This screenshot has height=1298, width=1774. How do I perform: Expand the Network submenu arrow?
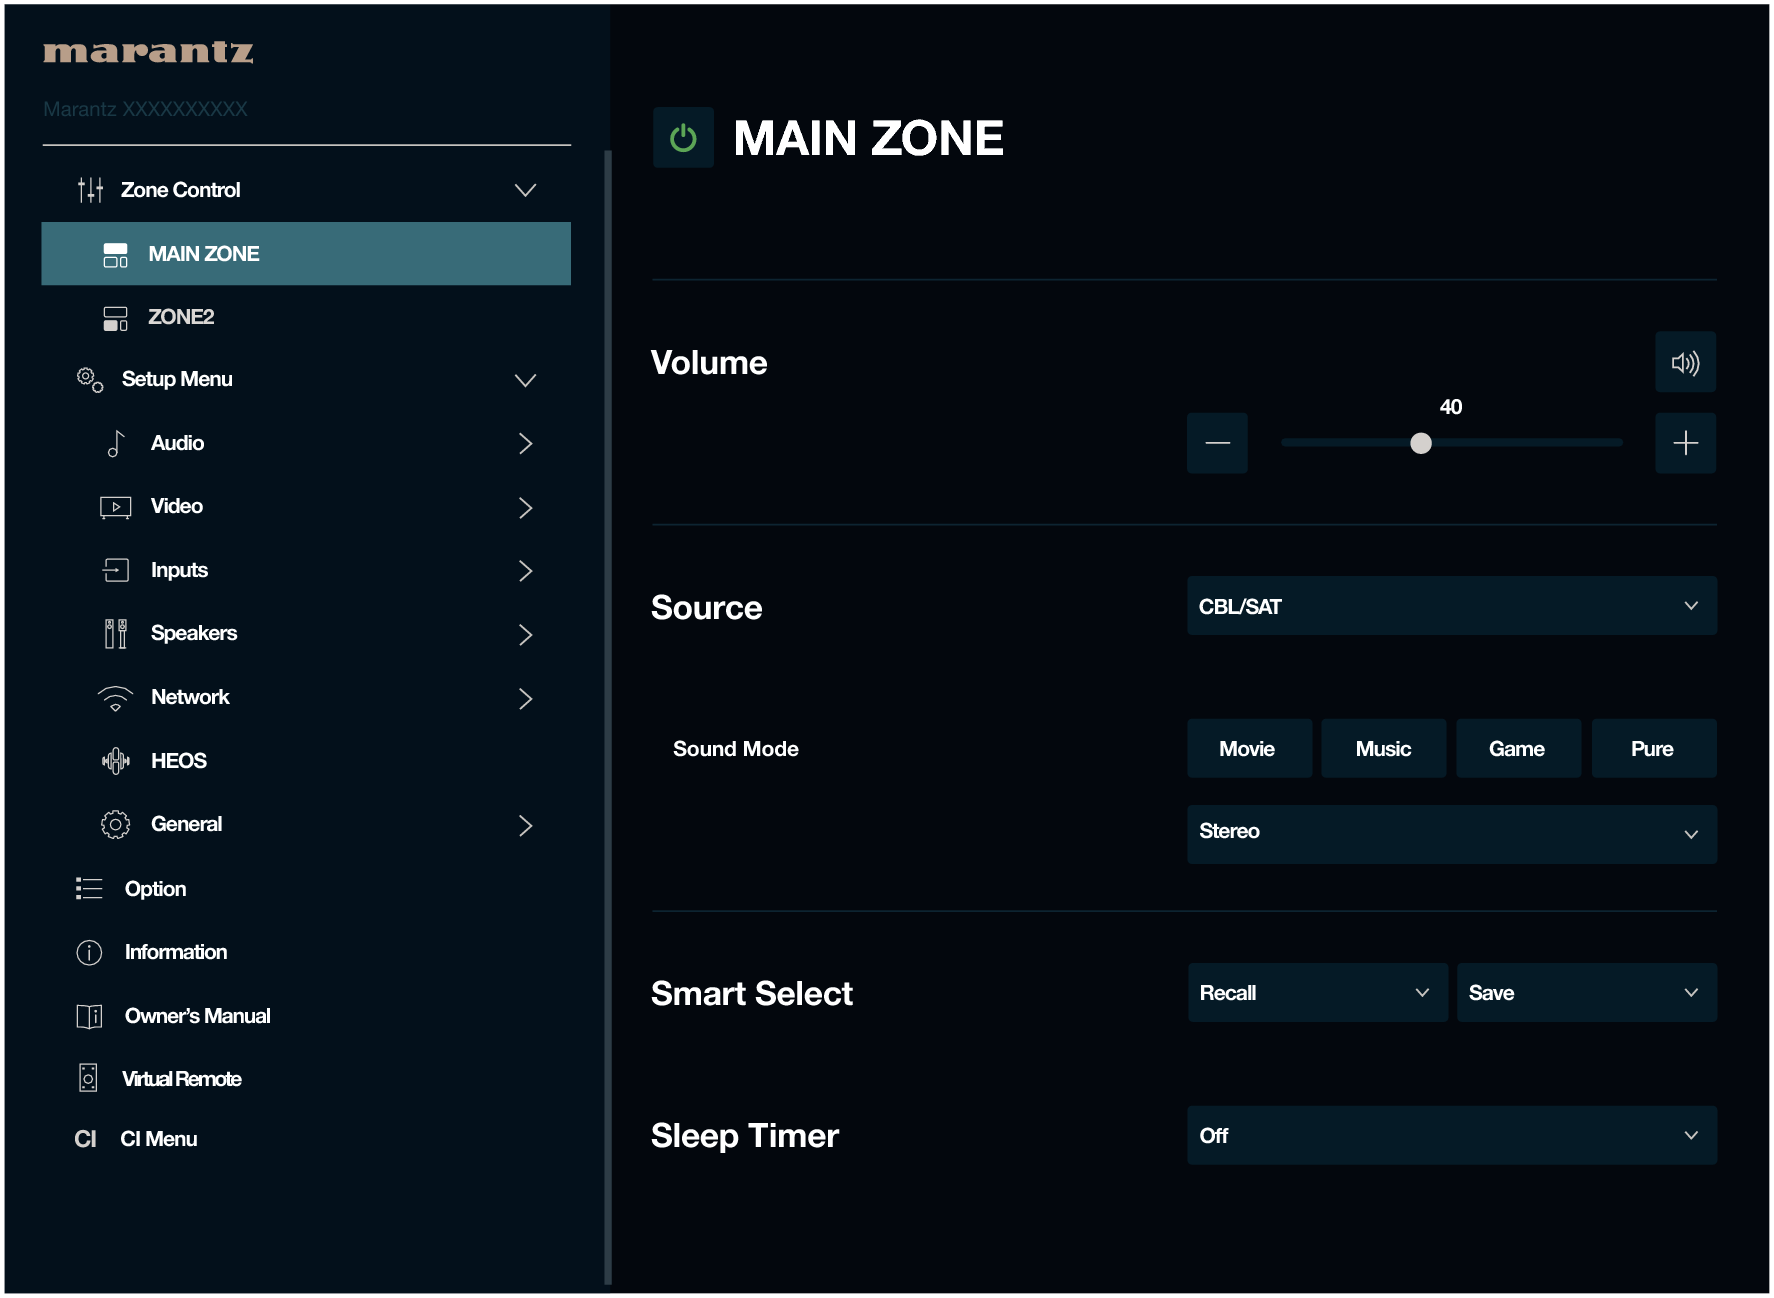coord(525,698)
